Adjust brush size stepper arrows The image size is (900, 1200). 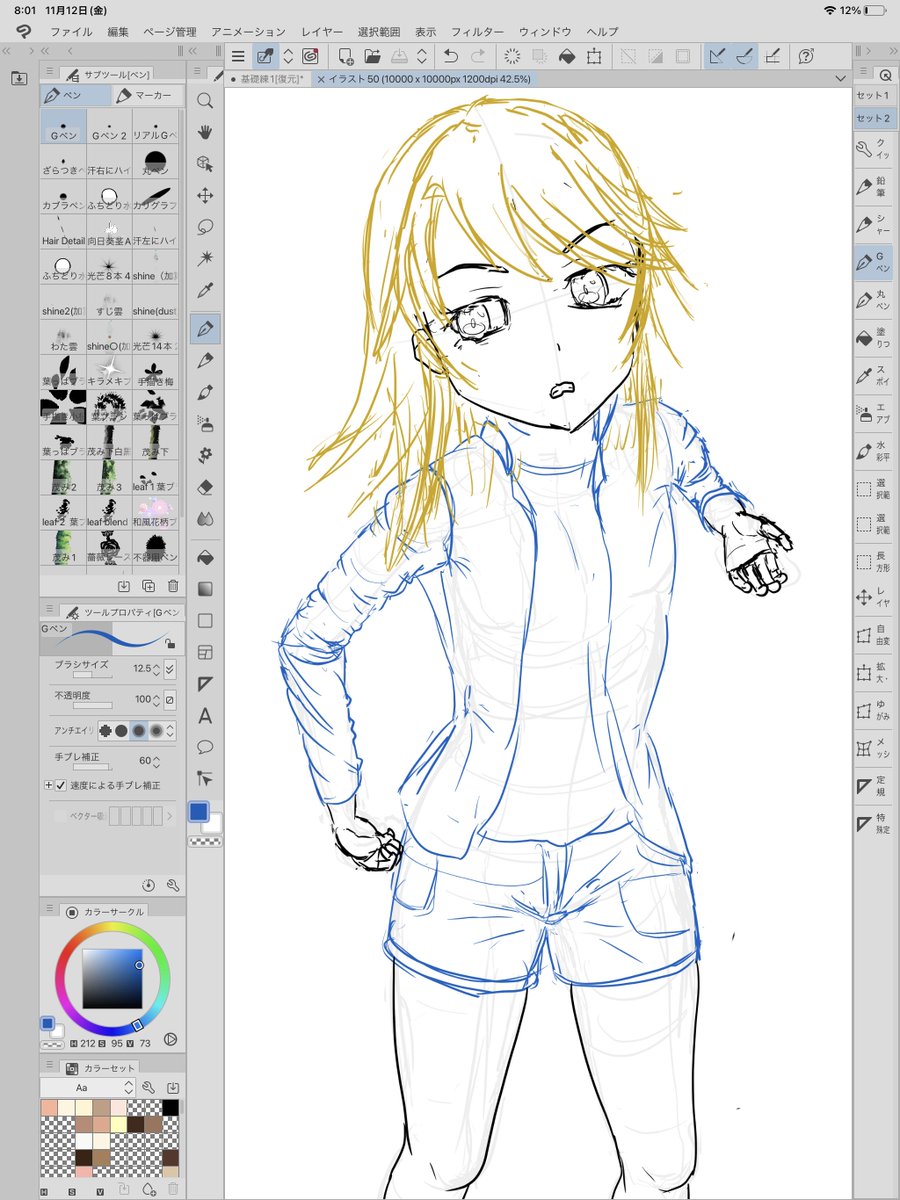pyautogui.click(x=157, y=668)
